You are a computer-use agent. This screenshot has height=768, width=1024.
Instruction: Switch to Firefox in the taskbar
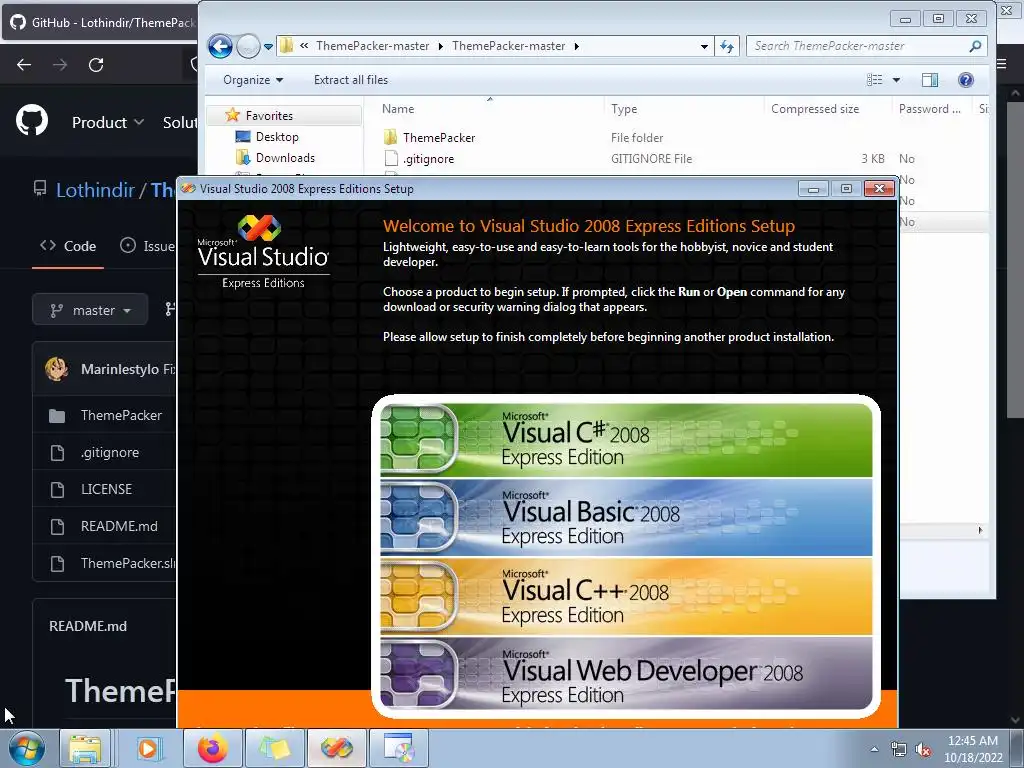tap(212, 748)
